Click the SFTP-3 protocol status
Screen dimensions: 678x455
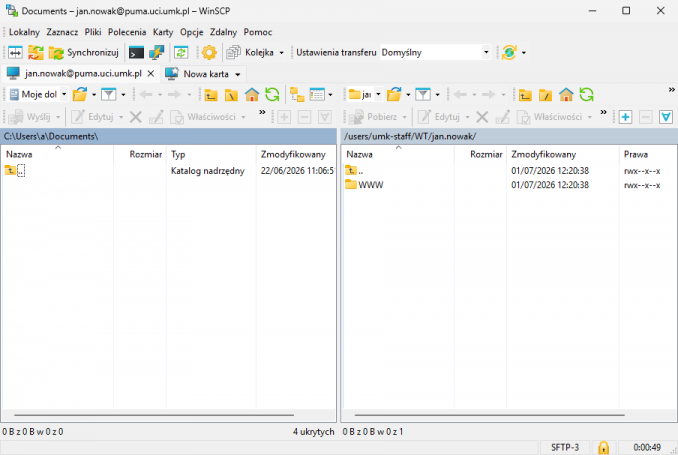tap(565, 447)
